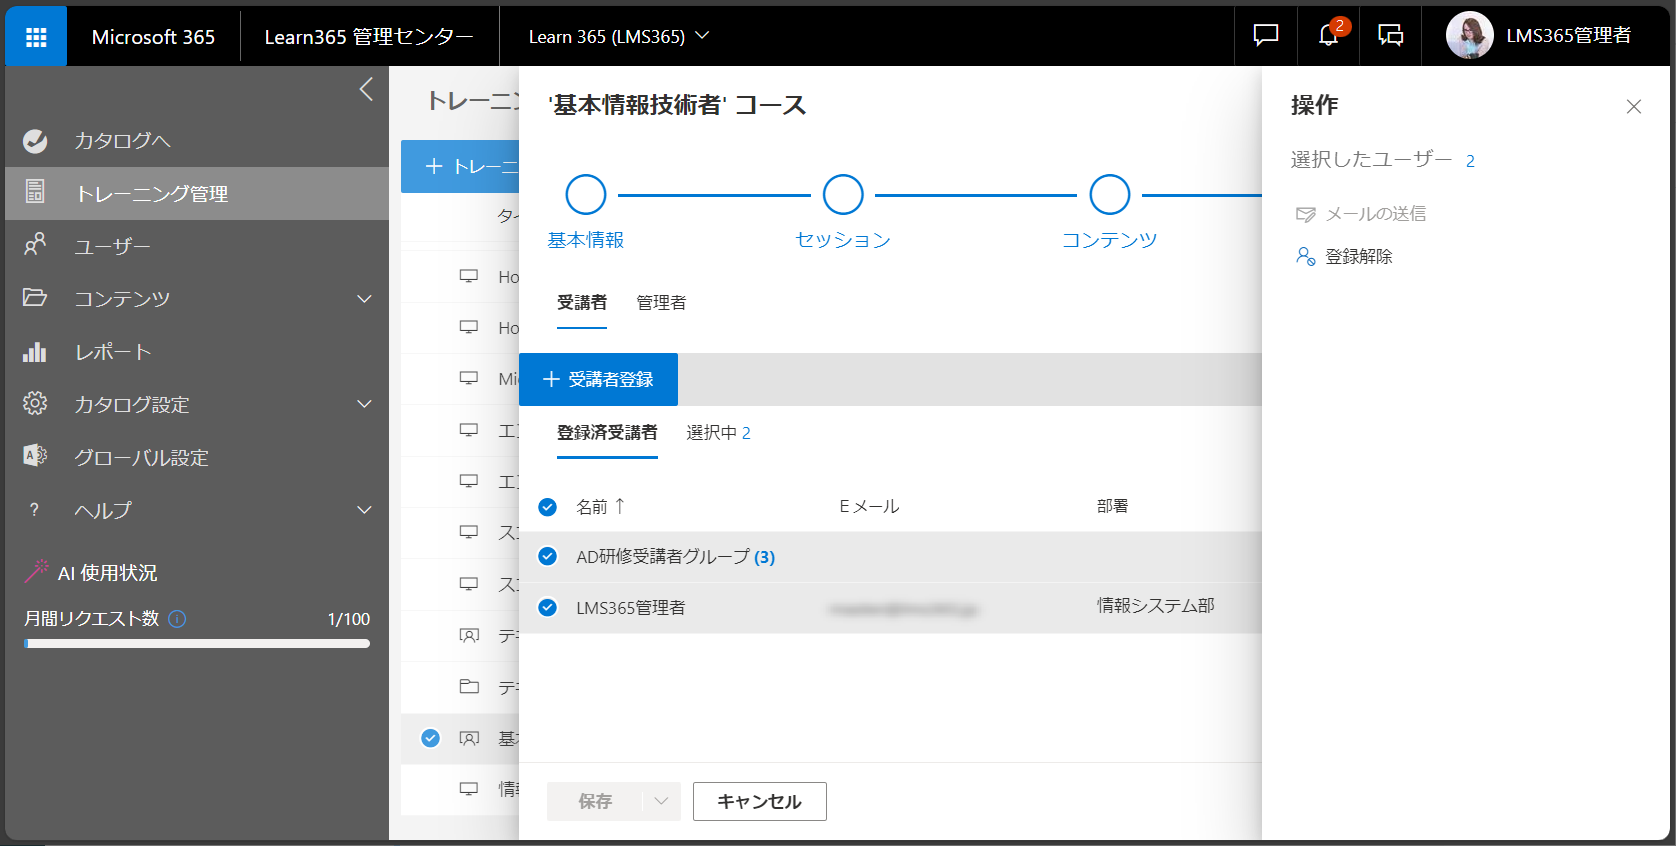
Task: Open the 保存 button dropdown arrow
Action: tap(661, 801)
